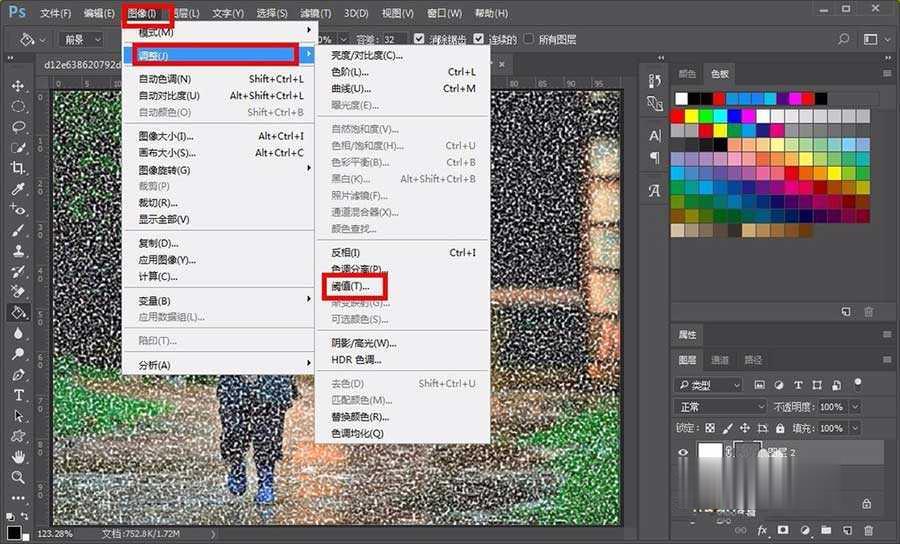Toggle layer filtering switch
Viewport: 900px width, 544px height.
point(858,383)
